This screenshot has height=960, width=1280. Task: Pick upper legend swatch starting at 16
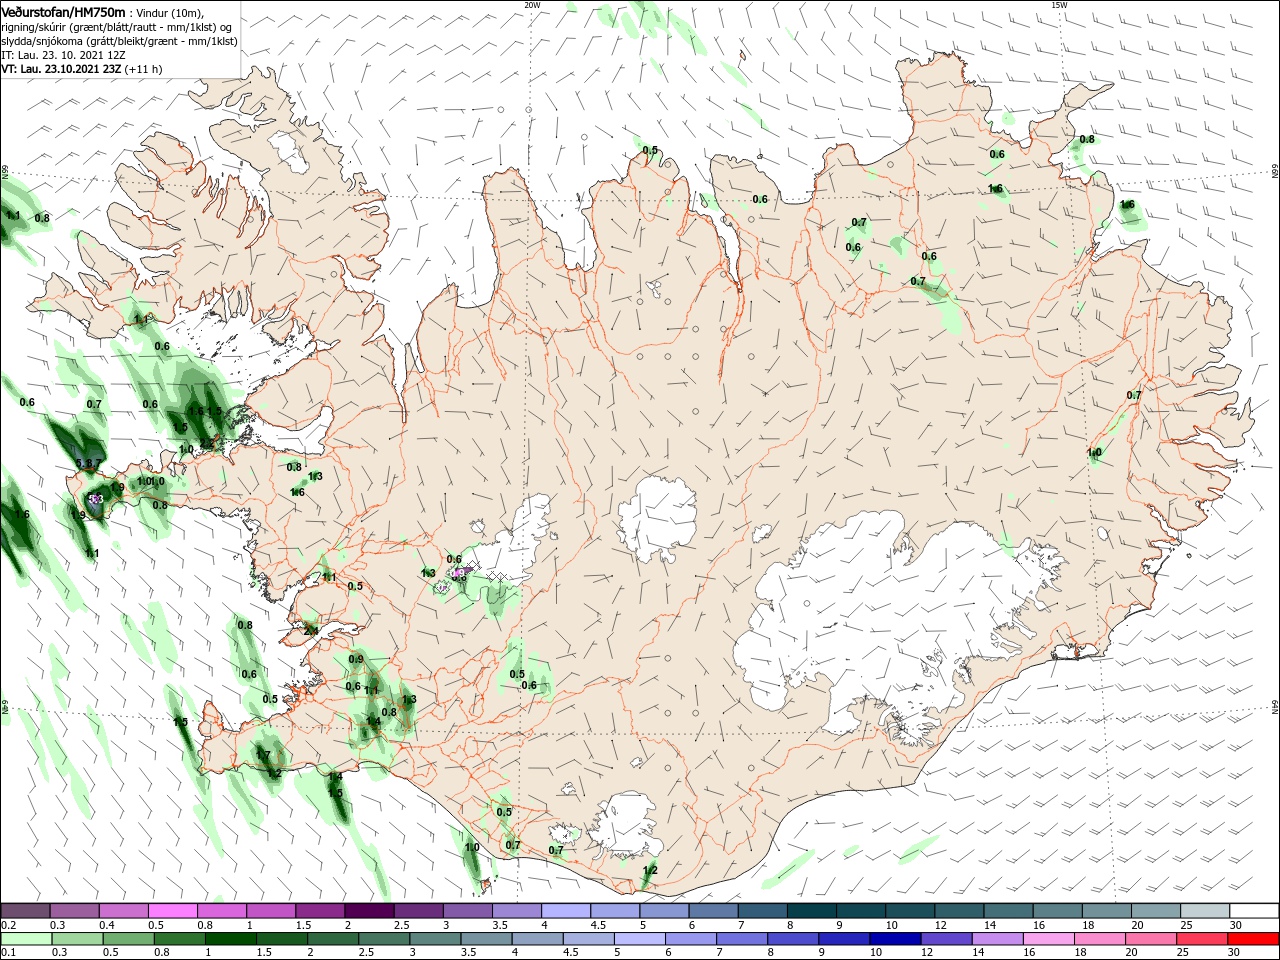click(x=1058, y=911)
